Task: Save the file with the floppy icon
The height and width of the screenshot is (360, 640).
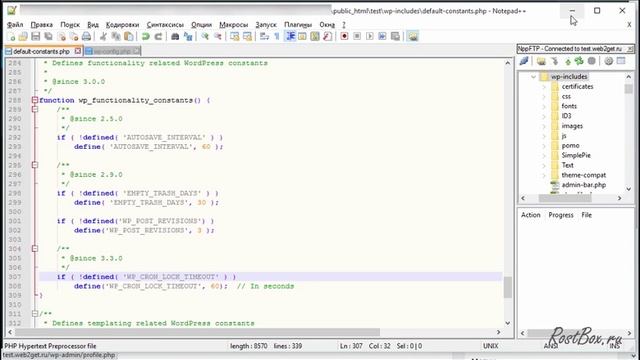Action: (x=36, y=37)
